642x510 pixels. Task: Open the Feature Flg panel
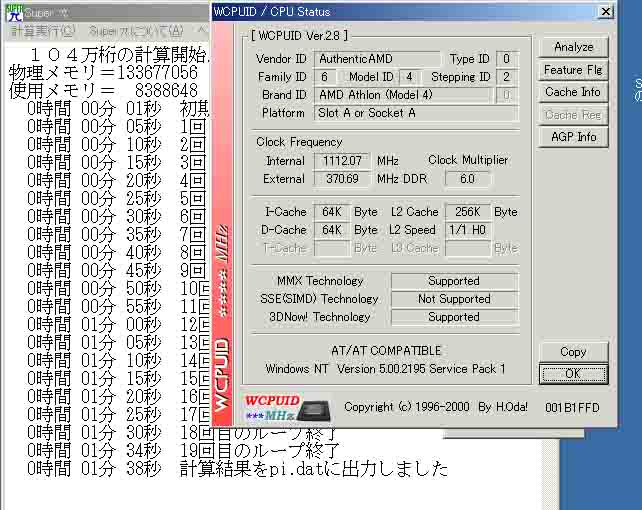tap(573, 70)
